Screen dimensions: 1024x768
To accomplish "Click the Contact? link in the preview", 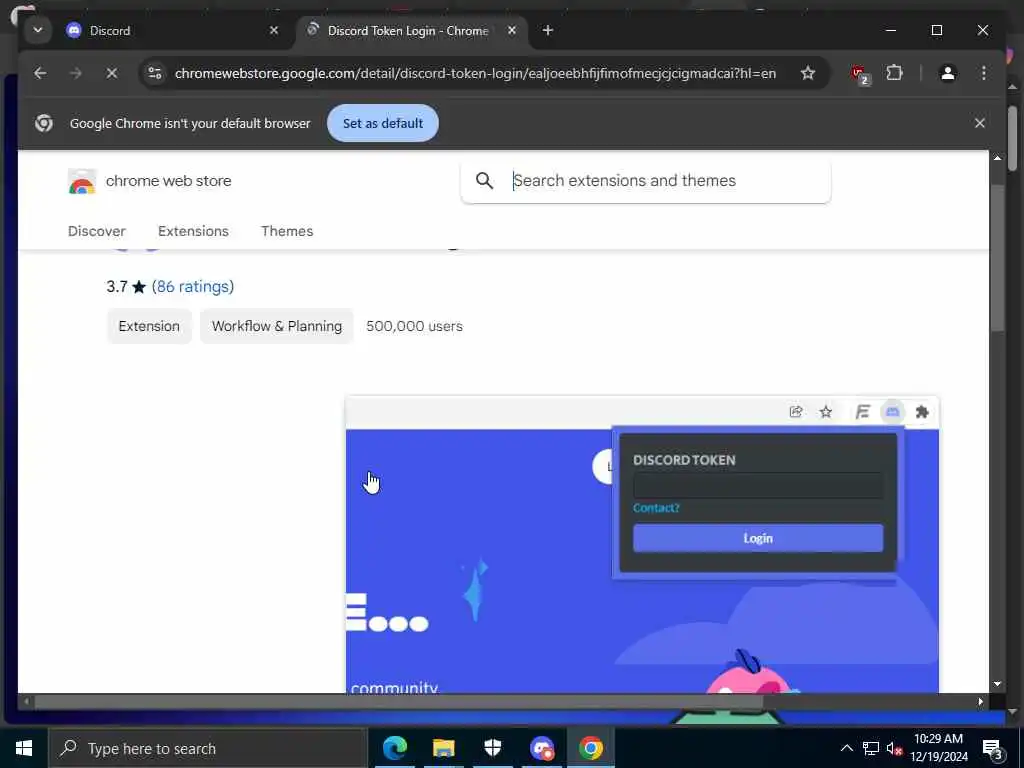I will [x=656, y=508].
